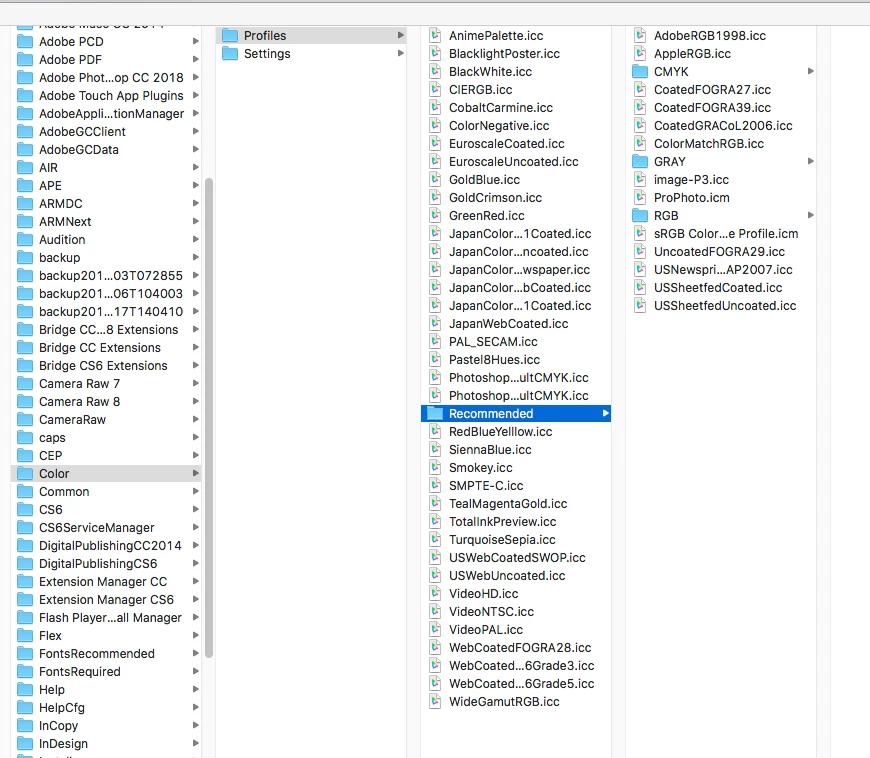Click the image-P3.icc file icon
Screen dimensions: 870x758
coord(640,179)
